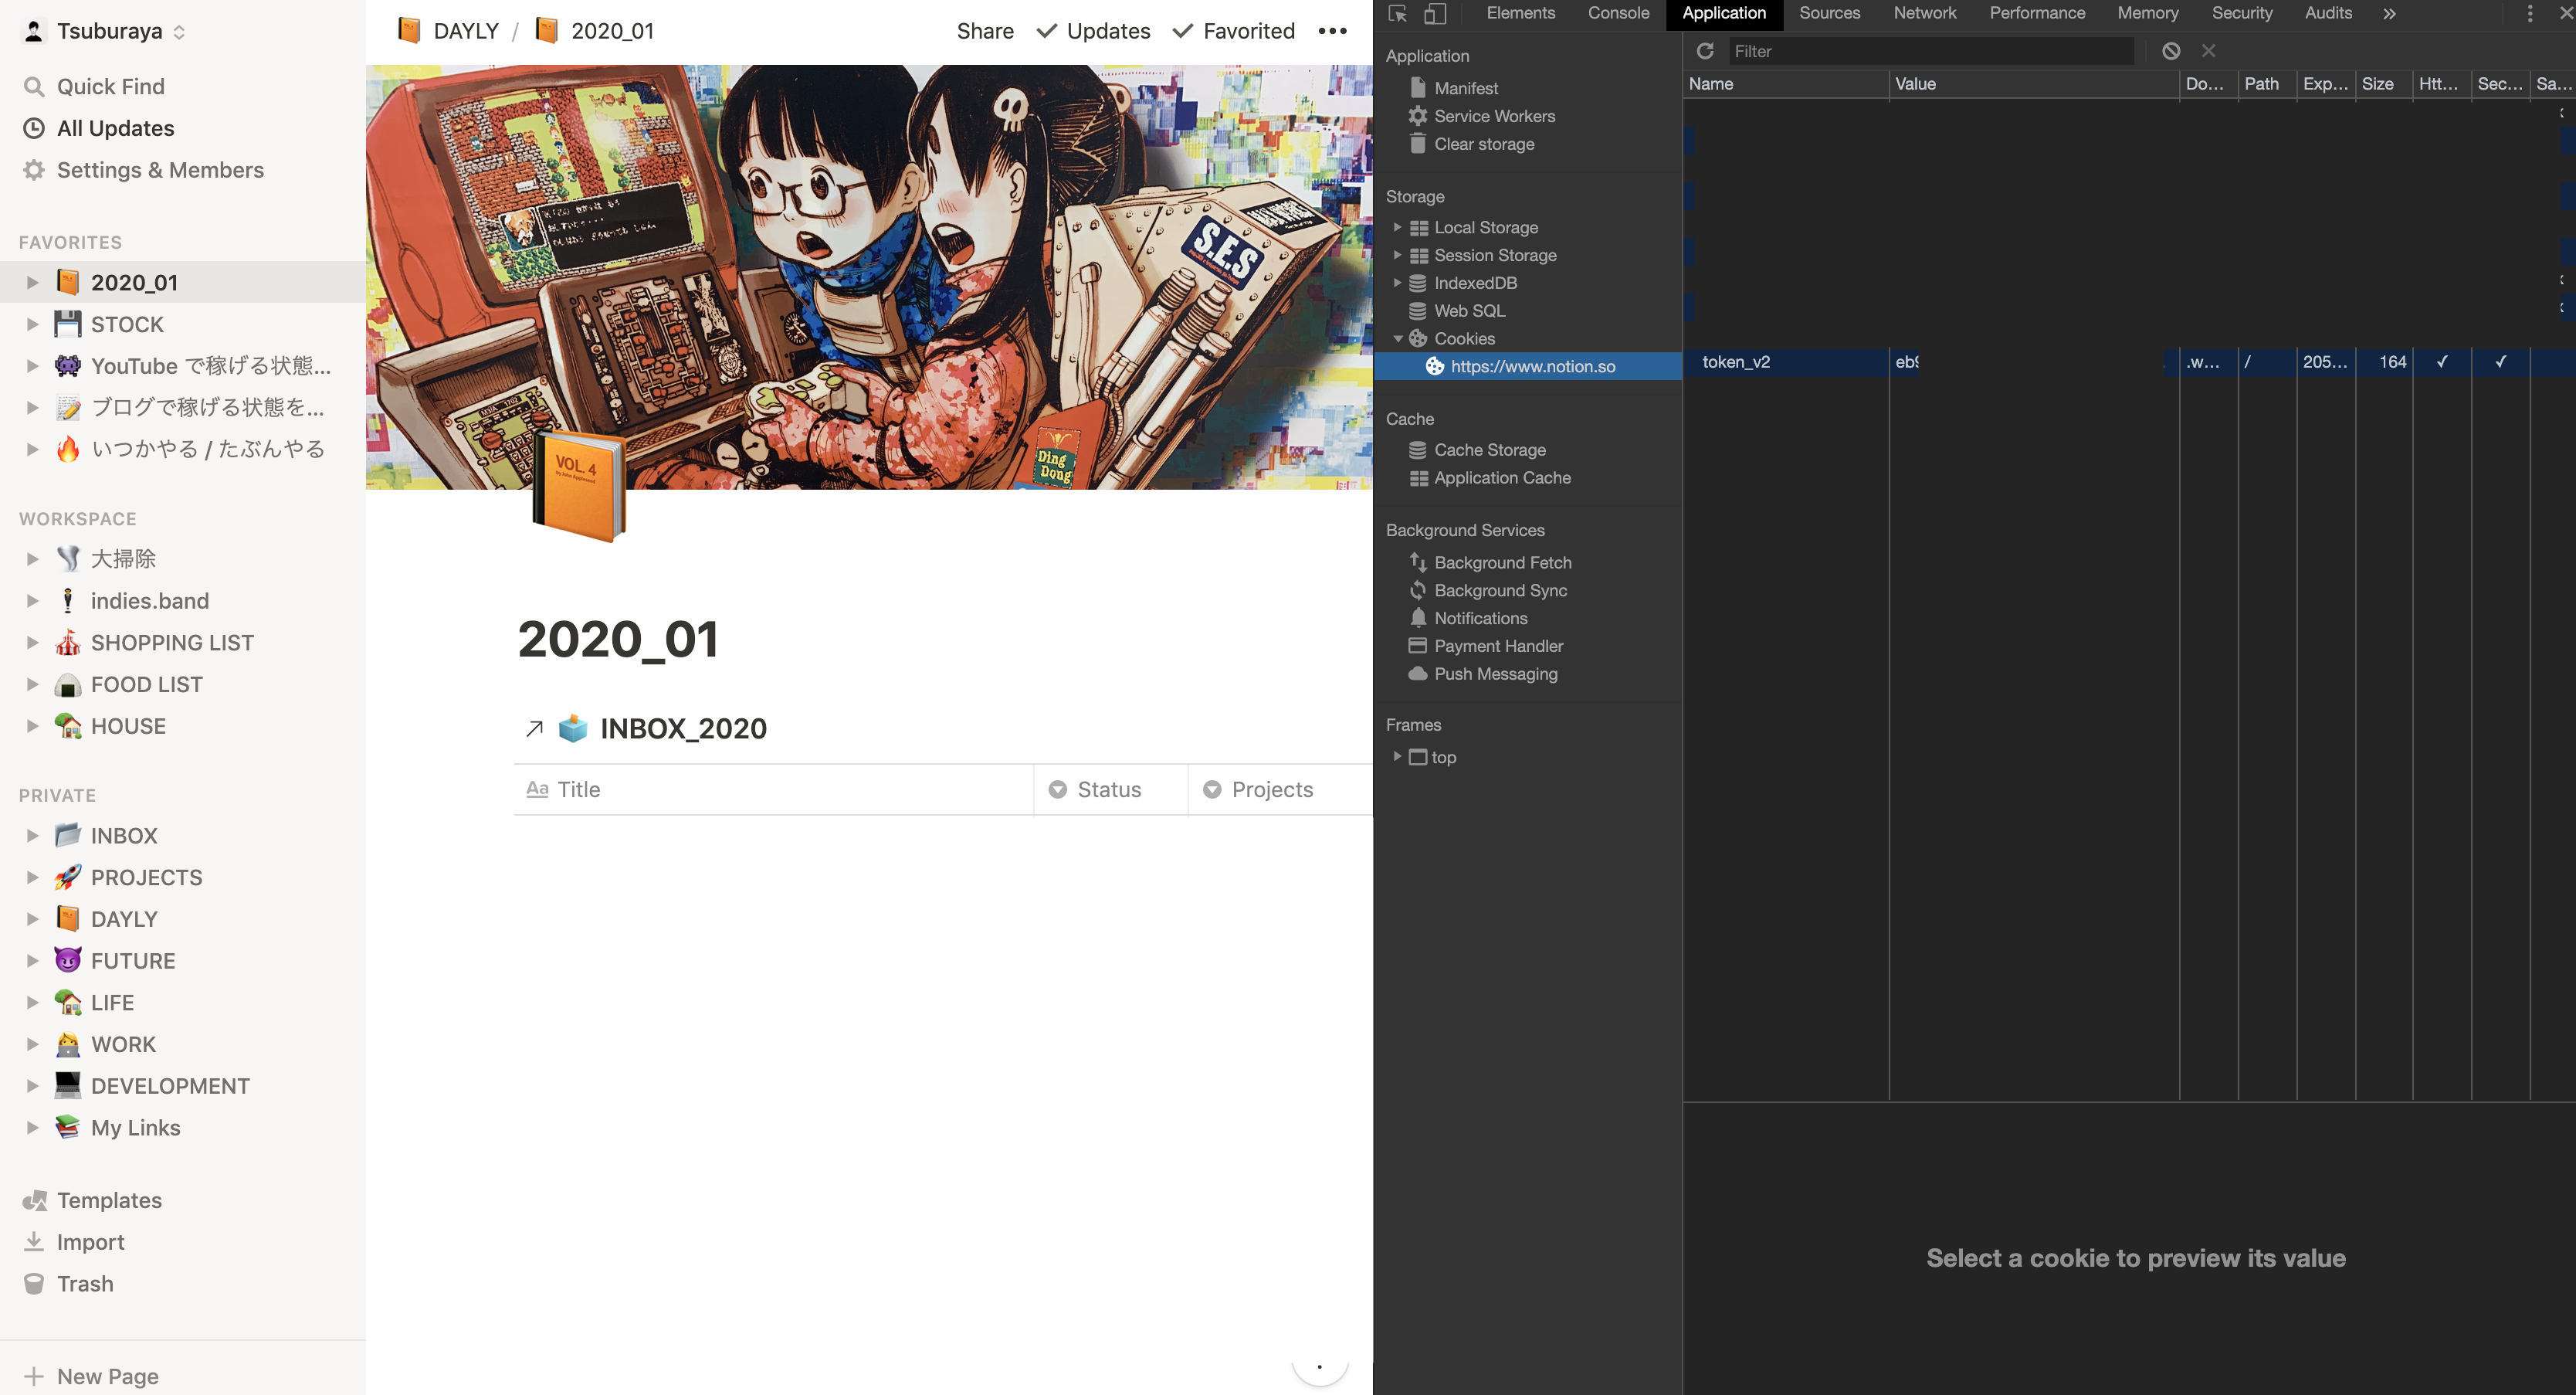This screenshot has height=1395, width=2576.
Task: Switch to the Sources tab
Action: click(x=1829, y=14)
